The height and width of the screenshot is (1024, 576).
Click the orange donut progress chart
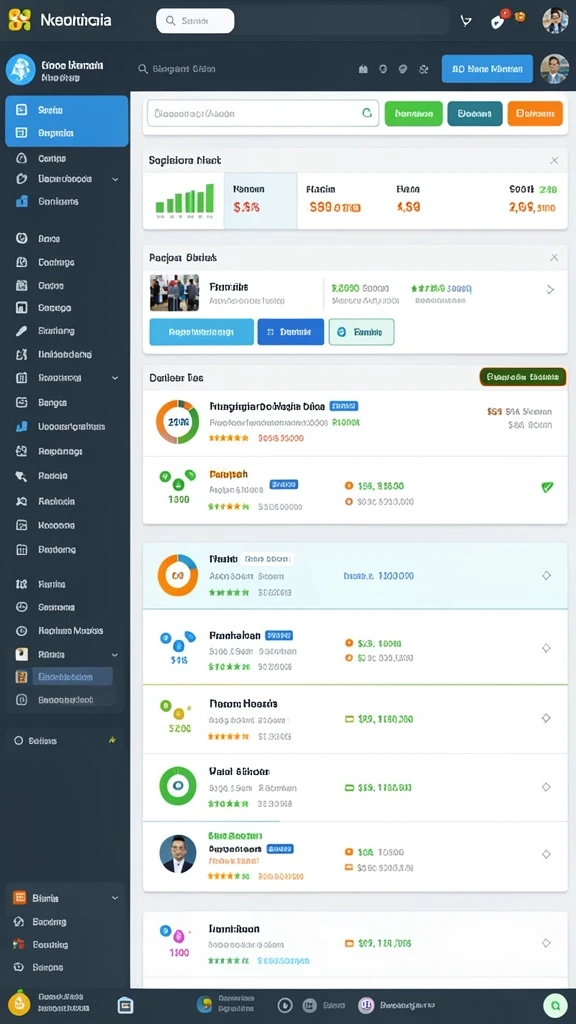click(178, 575)
